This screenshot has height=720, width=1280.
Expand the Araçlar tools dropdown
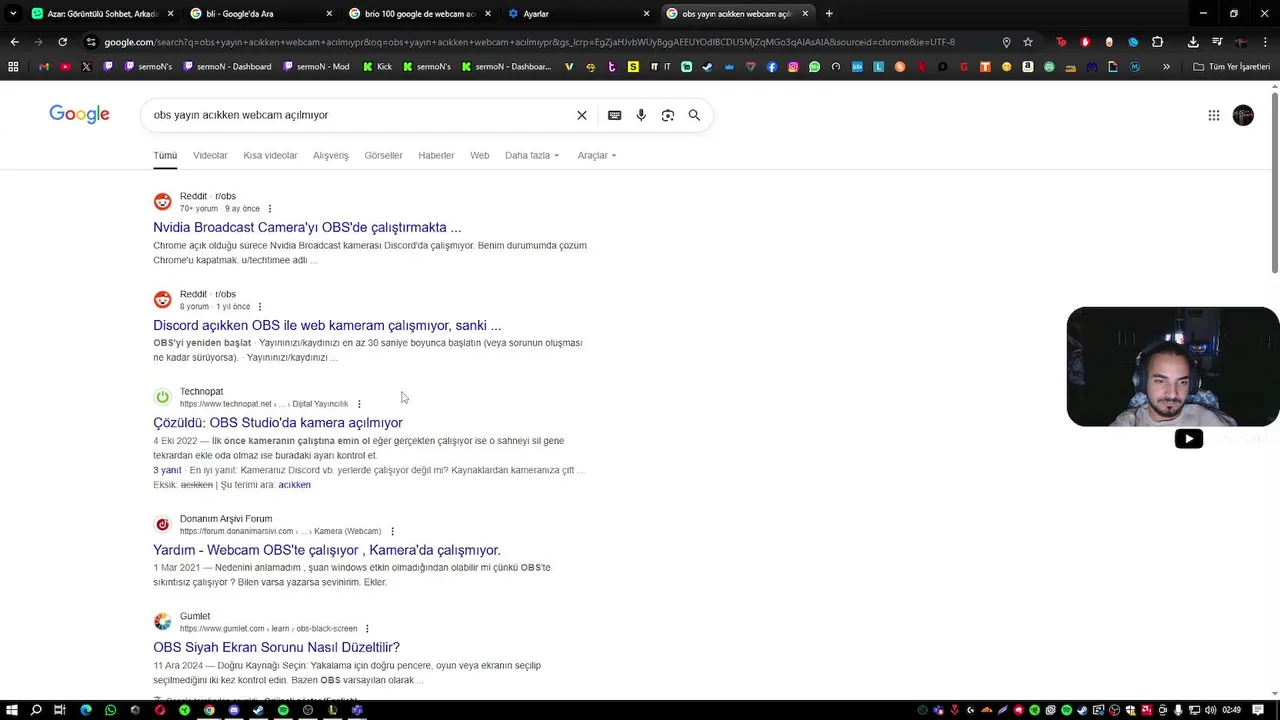coord(597,155)
